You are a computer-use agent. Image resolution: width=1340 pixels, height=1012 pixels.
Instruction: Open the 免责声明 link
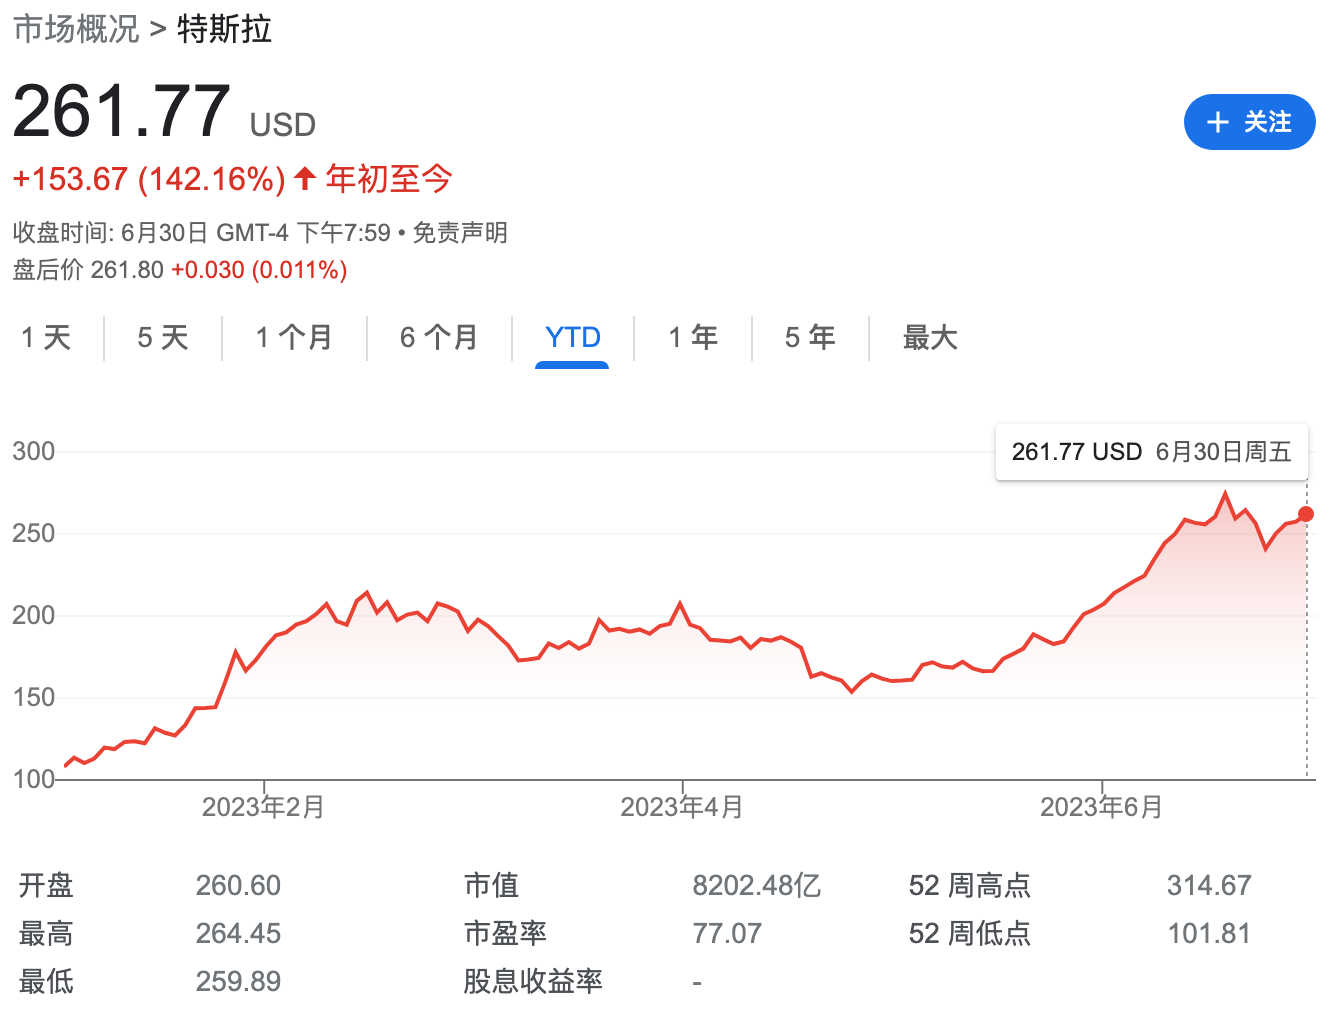pyautogui.click(x=459, y=232)
